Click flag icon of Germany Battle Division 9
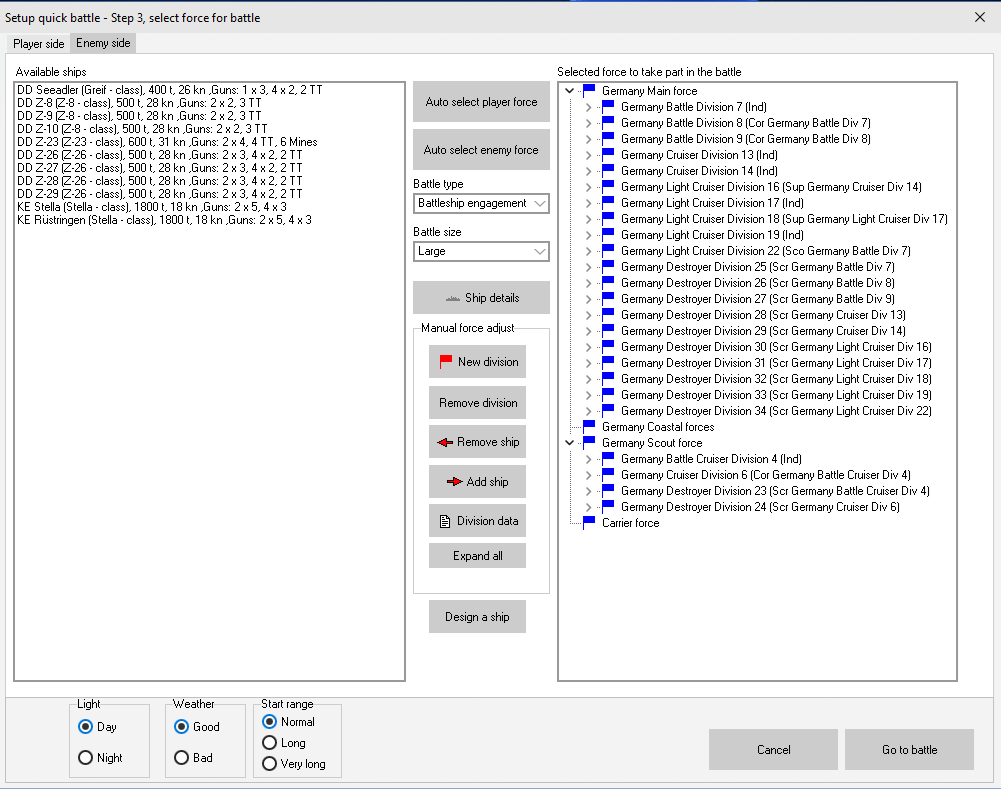1001x789 pixels. pyautogui.click(x=608, y=138)
